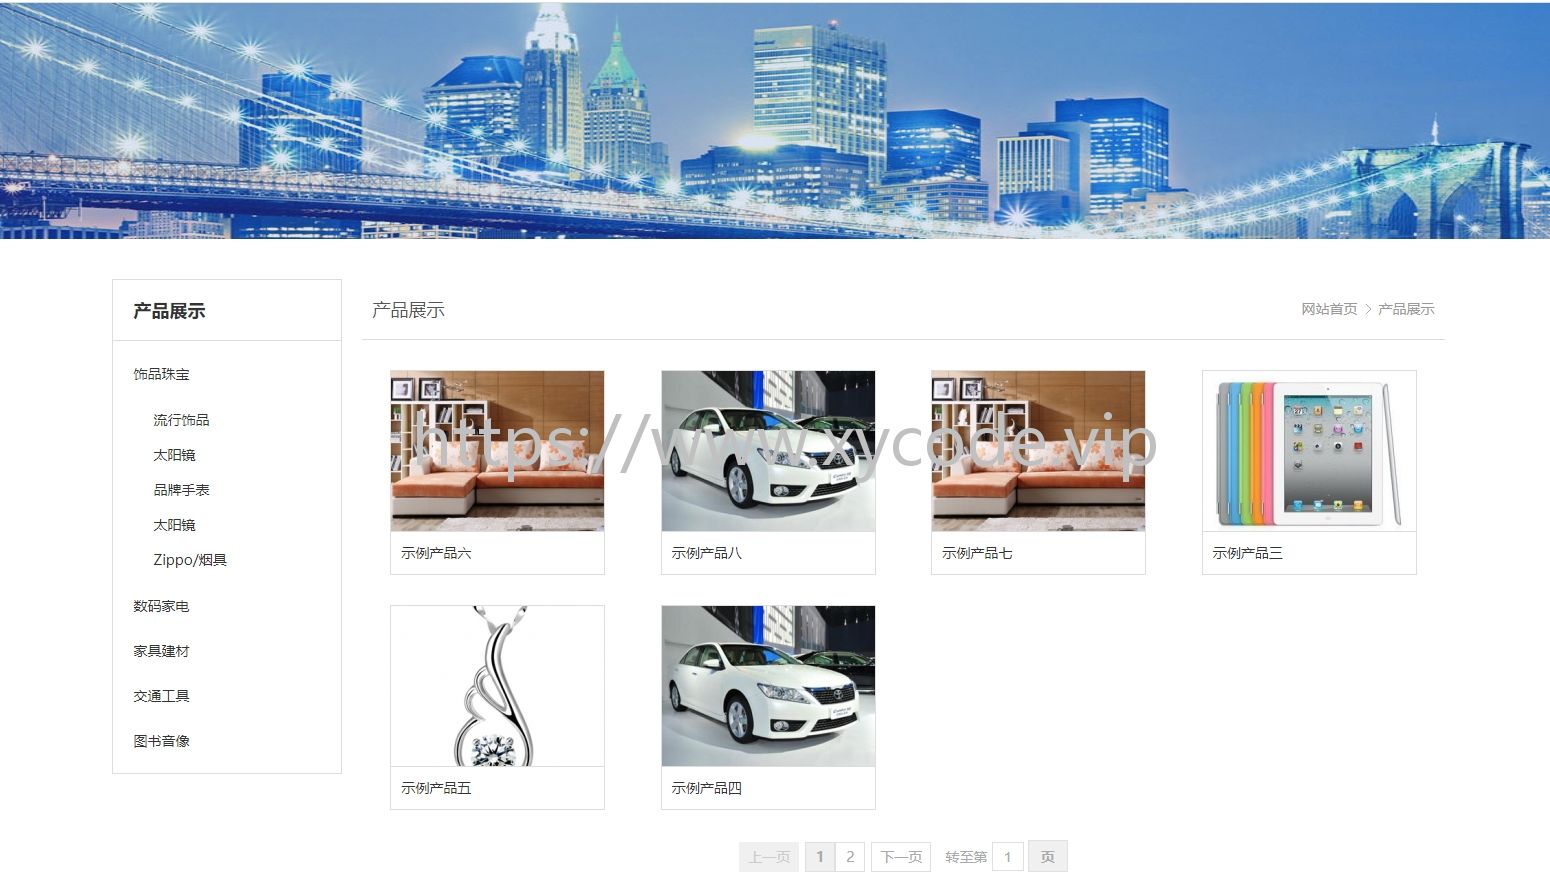Click the 下一页 next page button
Image resolution: width=1550 pixels, height=895 pixels.
coord(901,857)
